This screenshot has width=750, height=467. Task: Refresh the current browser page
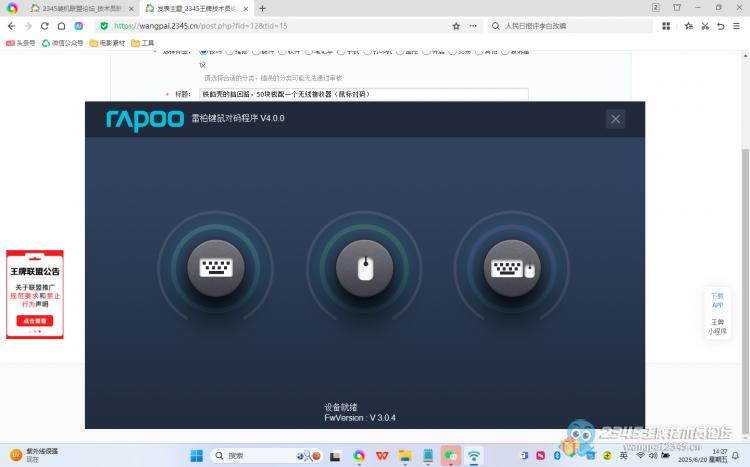click(45, 26)
